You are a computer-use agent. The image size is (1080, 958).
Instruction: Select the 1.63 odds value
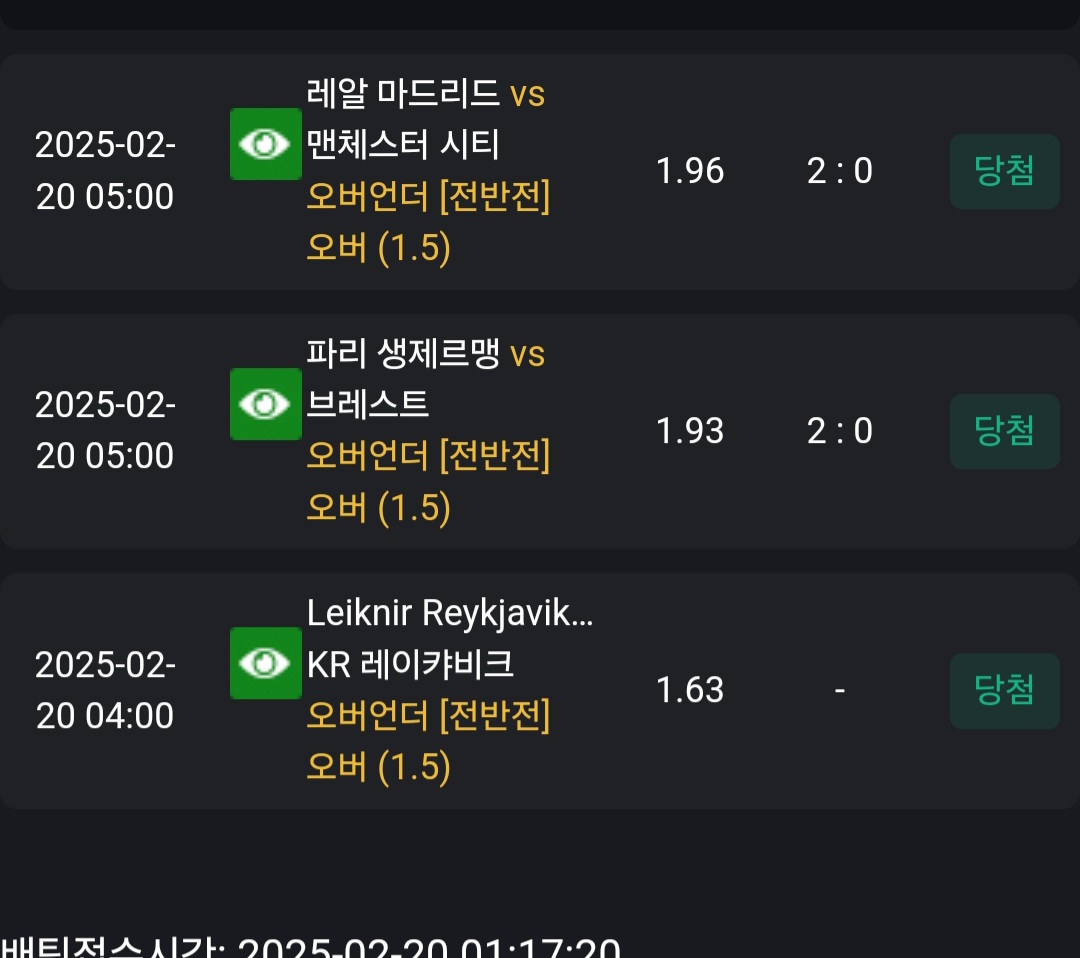coord(690,690)
